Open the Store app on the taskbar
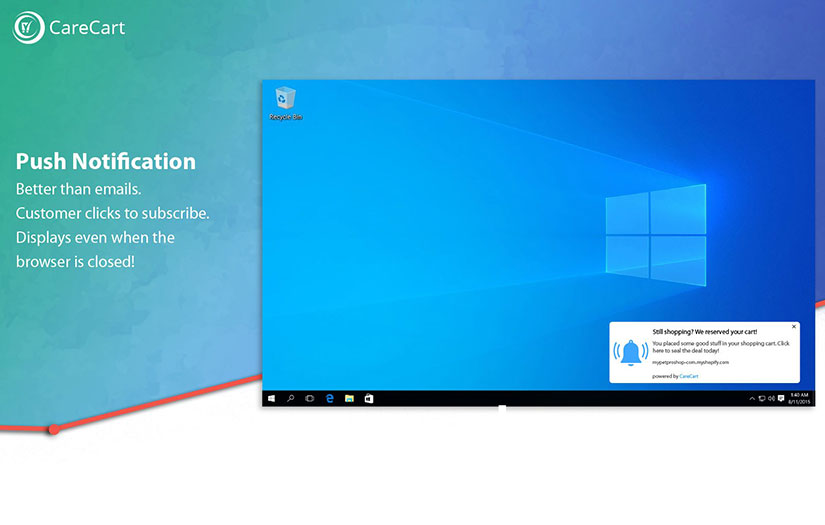Image resolution: width=825 pixels, height=525 pixels. [x=369, y=399]
